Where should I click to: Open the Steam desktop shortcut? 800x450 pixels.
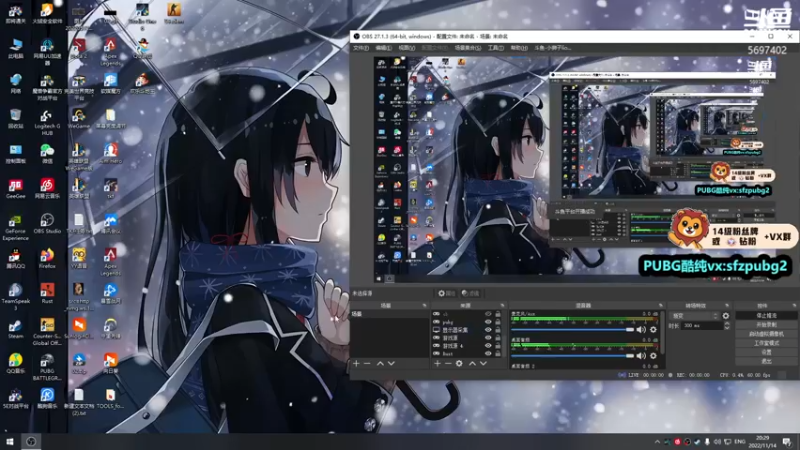point(15,329)
